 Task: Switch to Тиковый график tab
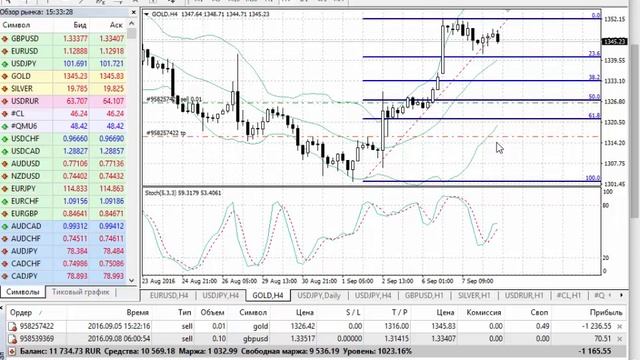[80, 292]
